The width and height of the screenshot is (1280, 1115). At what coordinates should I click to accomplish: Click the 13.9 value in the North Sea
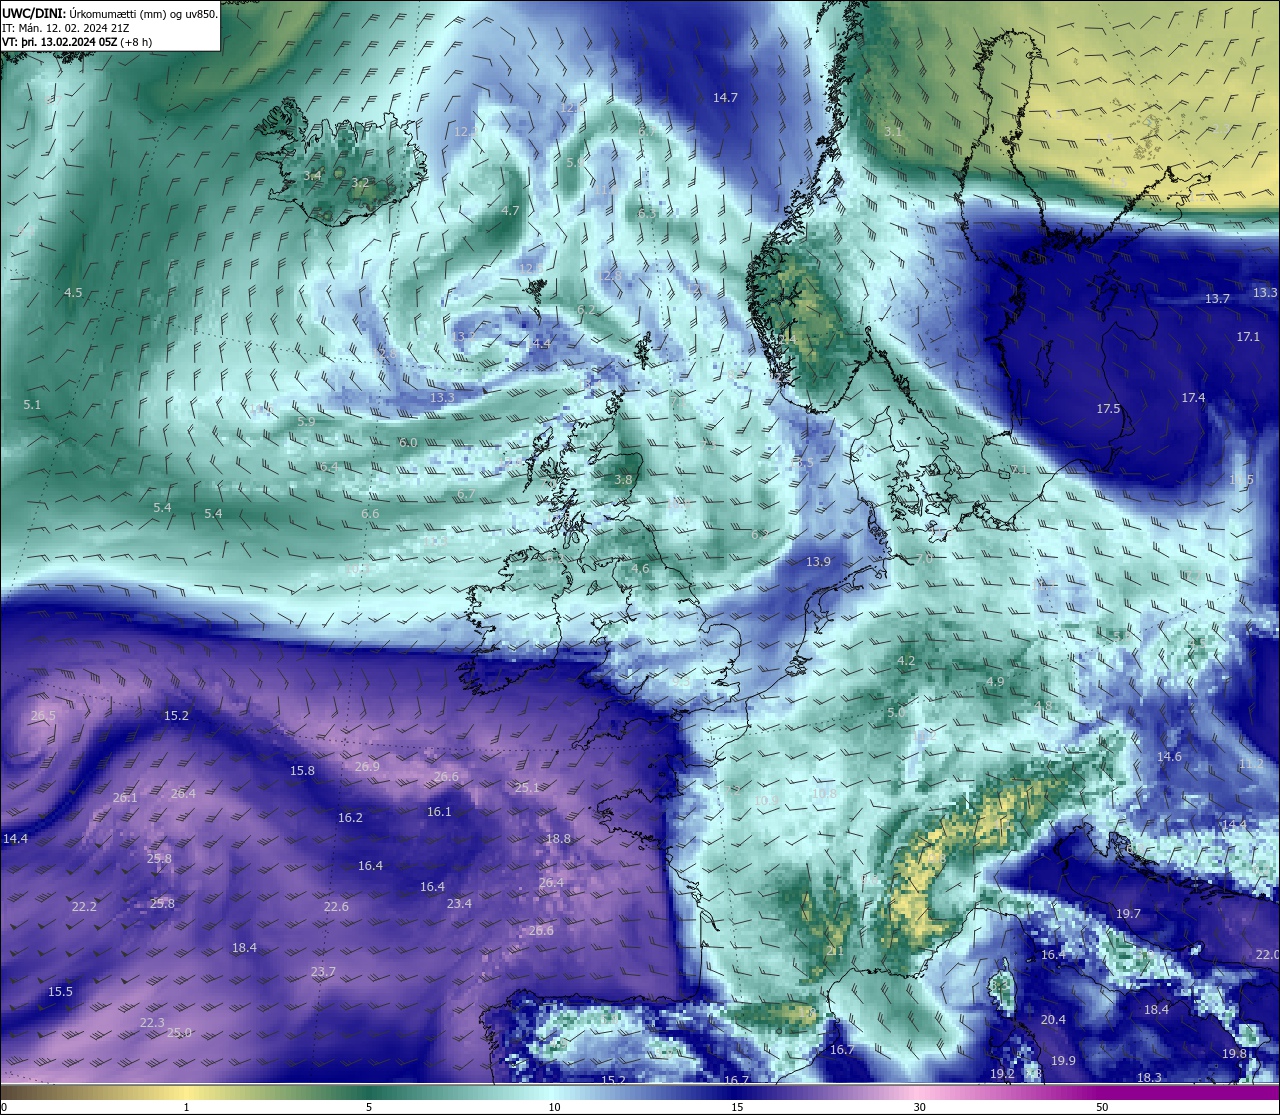click(x=818, y=563)
